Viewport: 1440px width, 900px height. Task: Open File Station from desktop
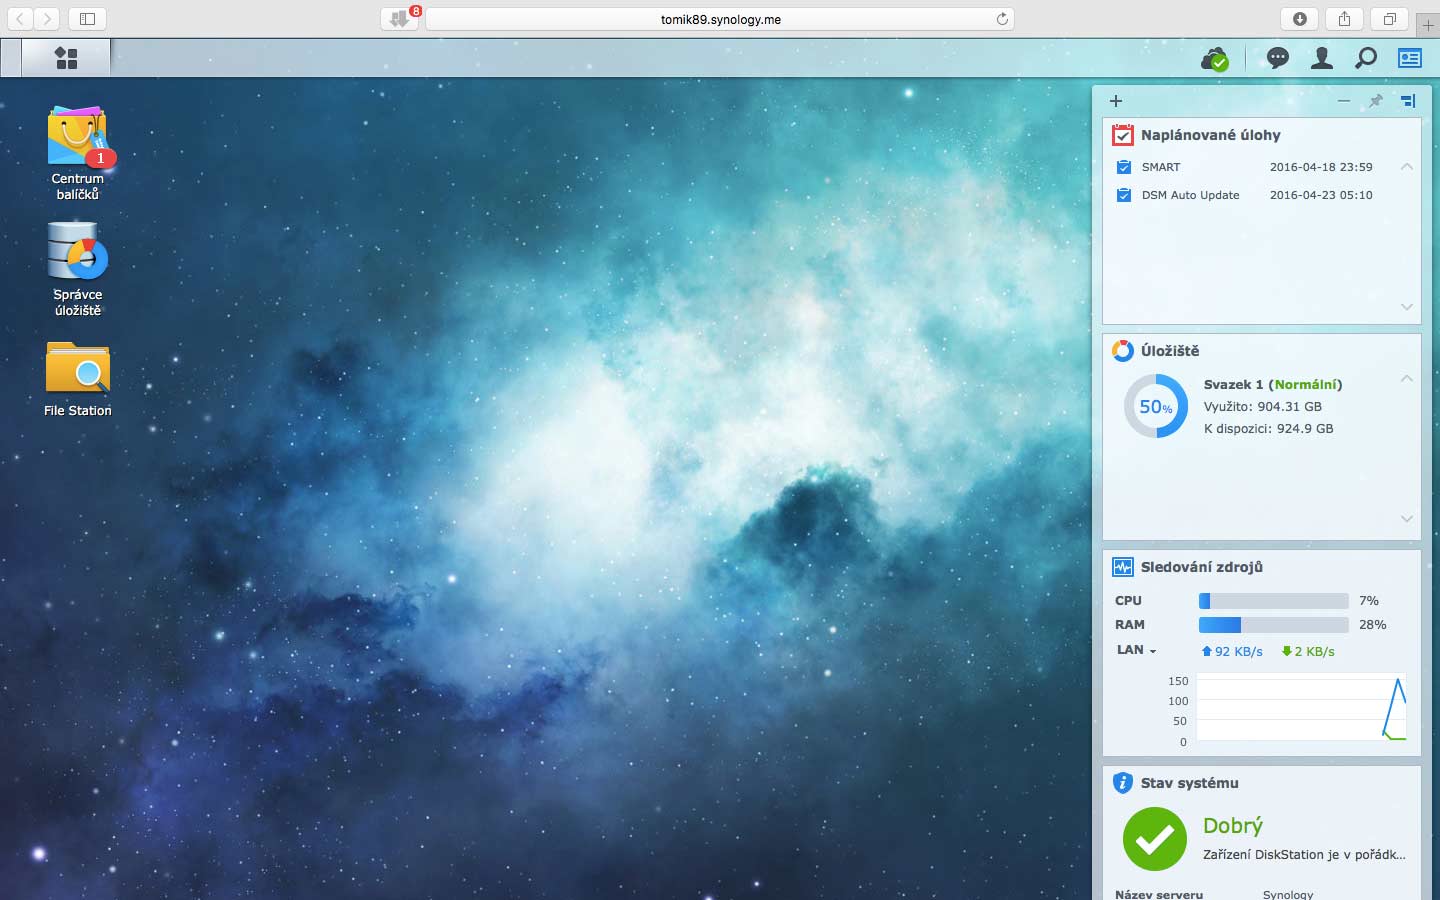click(x=77, y=368)
